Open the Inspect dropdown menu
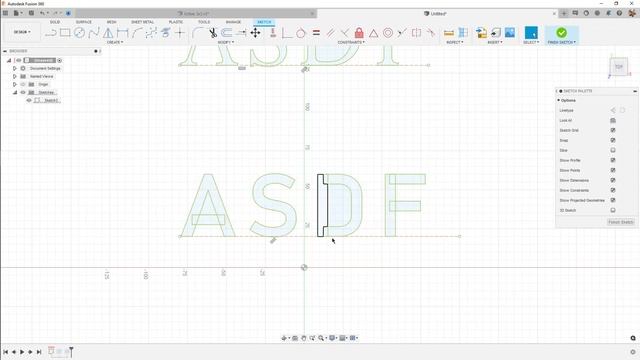The height and width of the screenshot is (360, 640). [455, 42]
